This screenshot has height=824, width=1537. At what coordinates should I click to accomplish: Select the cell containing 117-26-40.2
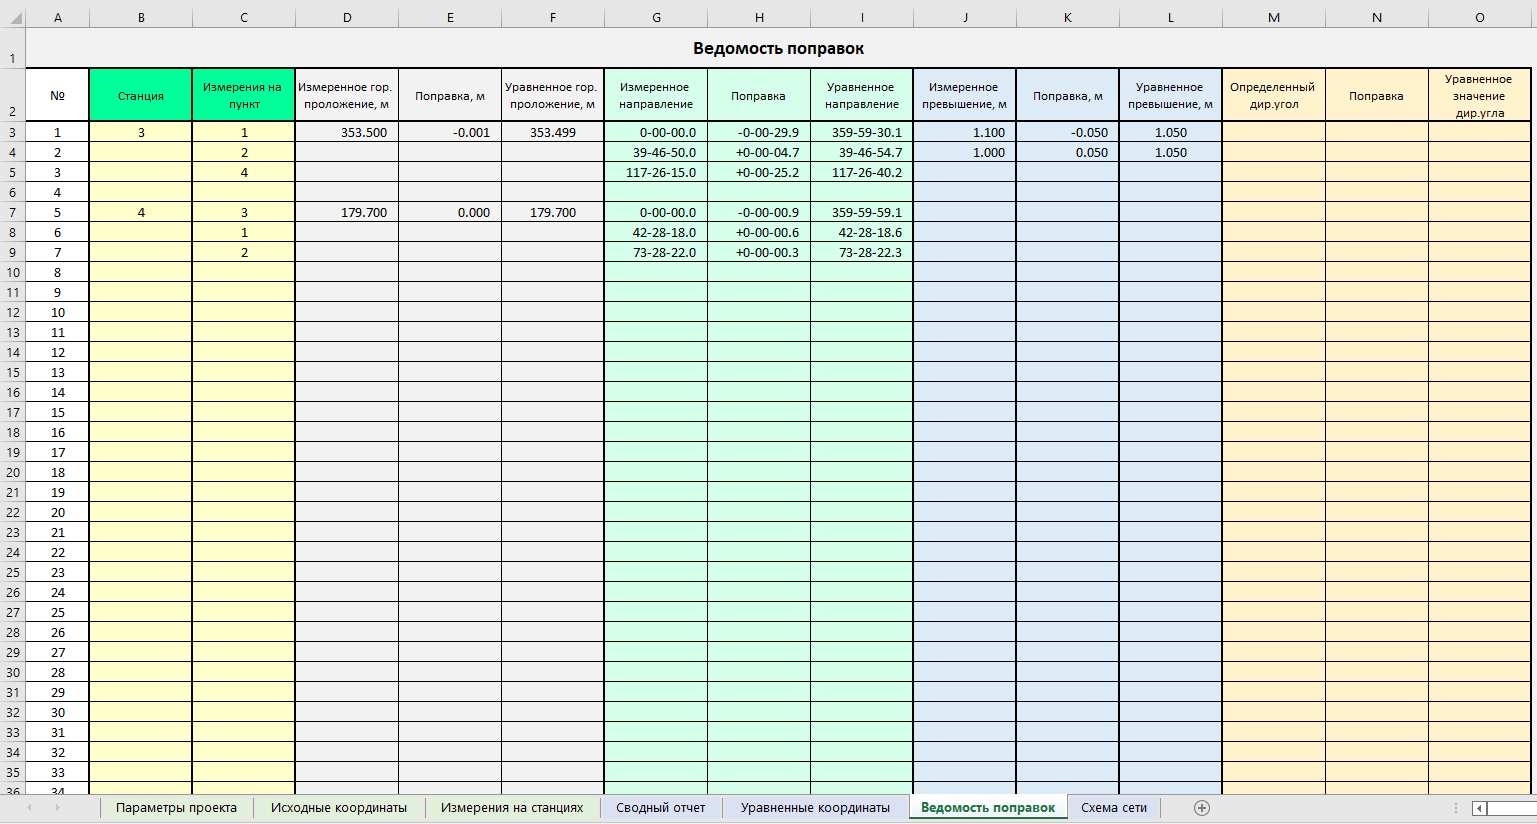tap(861, 172)
